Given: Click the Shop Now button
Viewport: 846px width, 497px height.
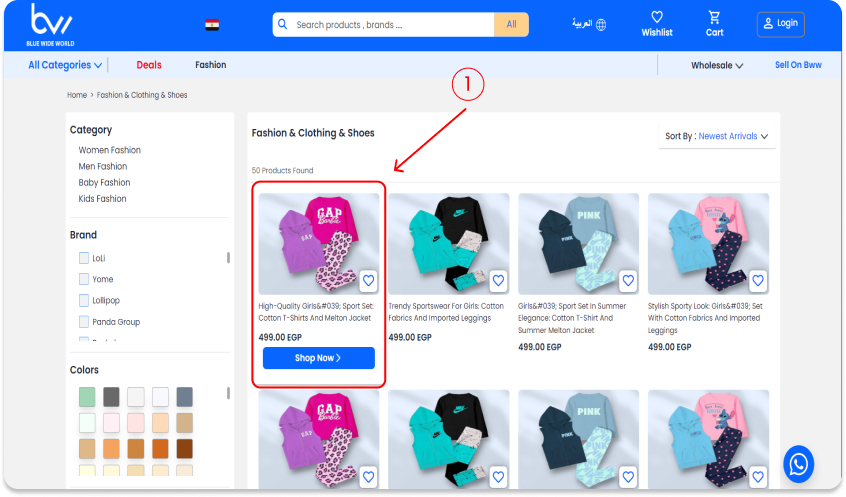Looking at the screenshot, I should click(319, 358).
